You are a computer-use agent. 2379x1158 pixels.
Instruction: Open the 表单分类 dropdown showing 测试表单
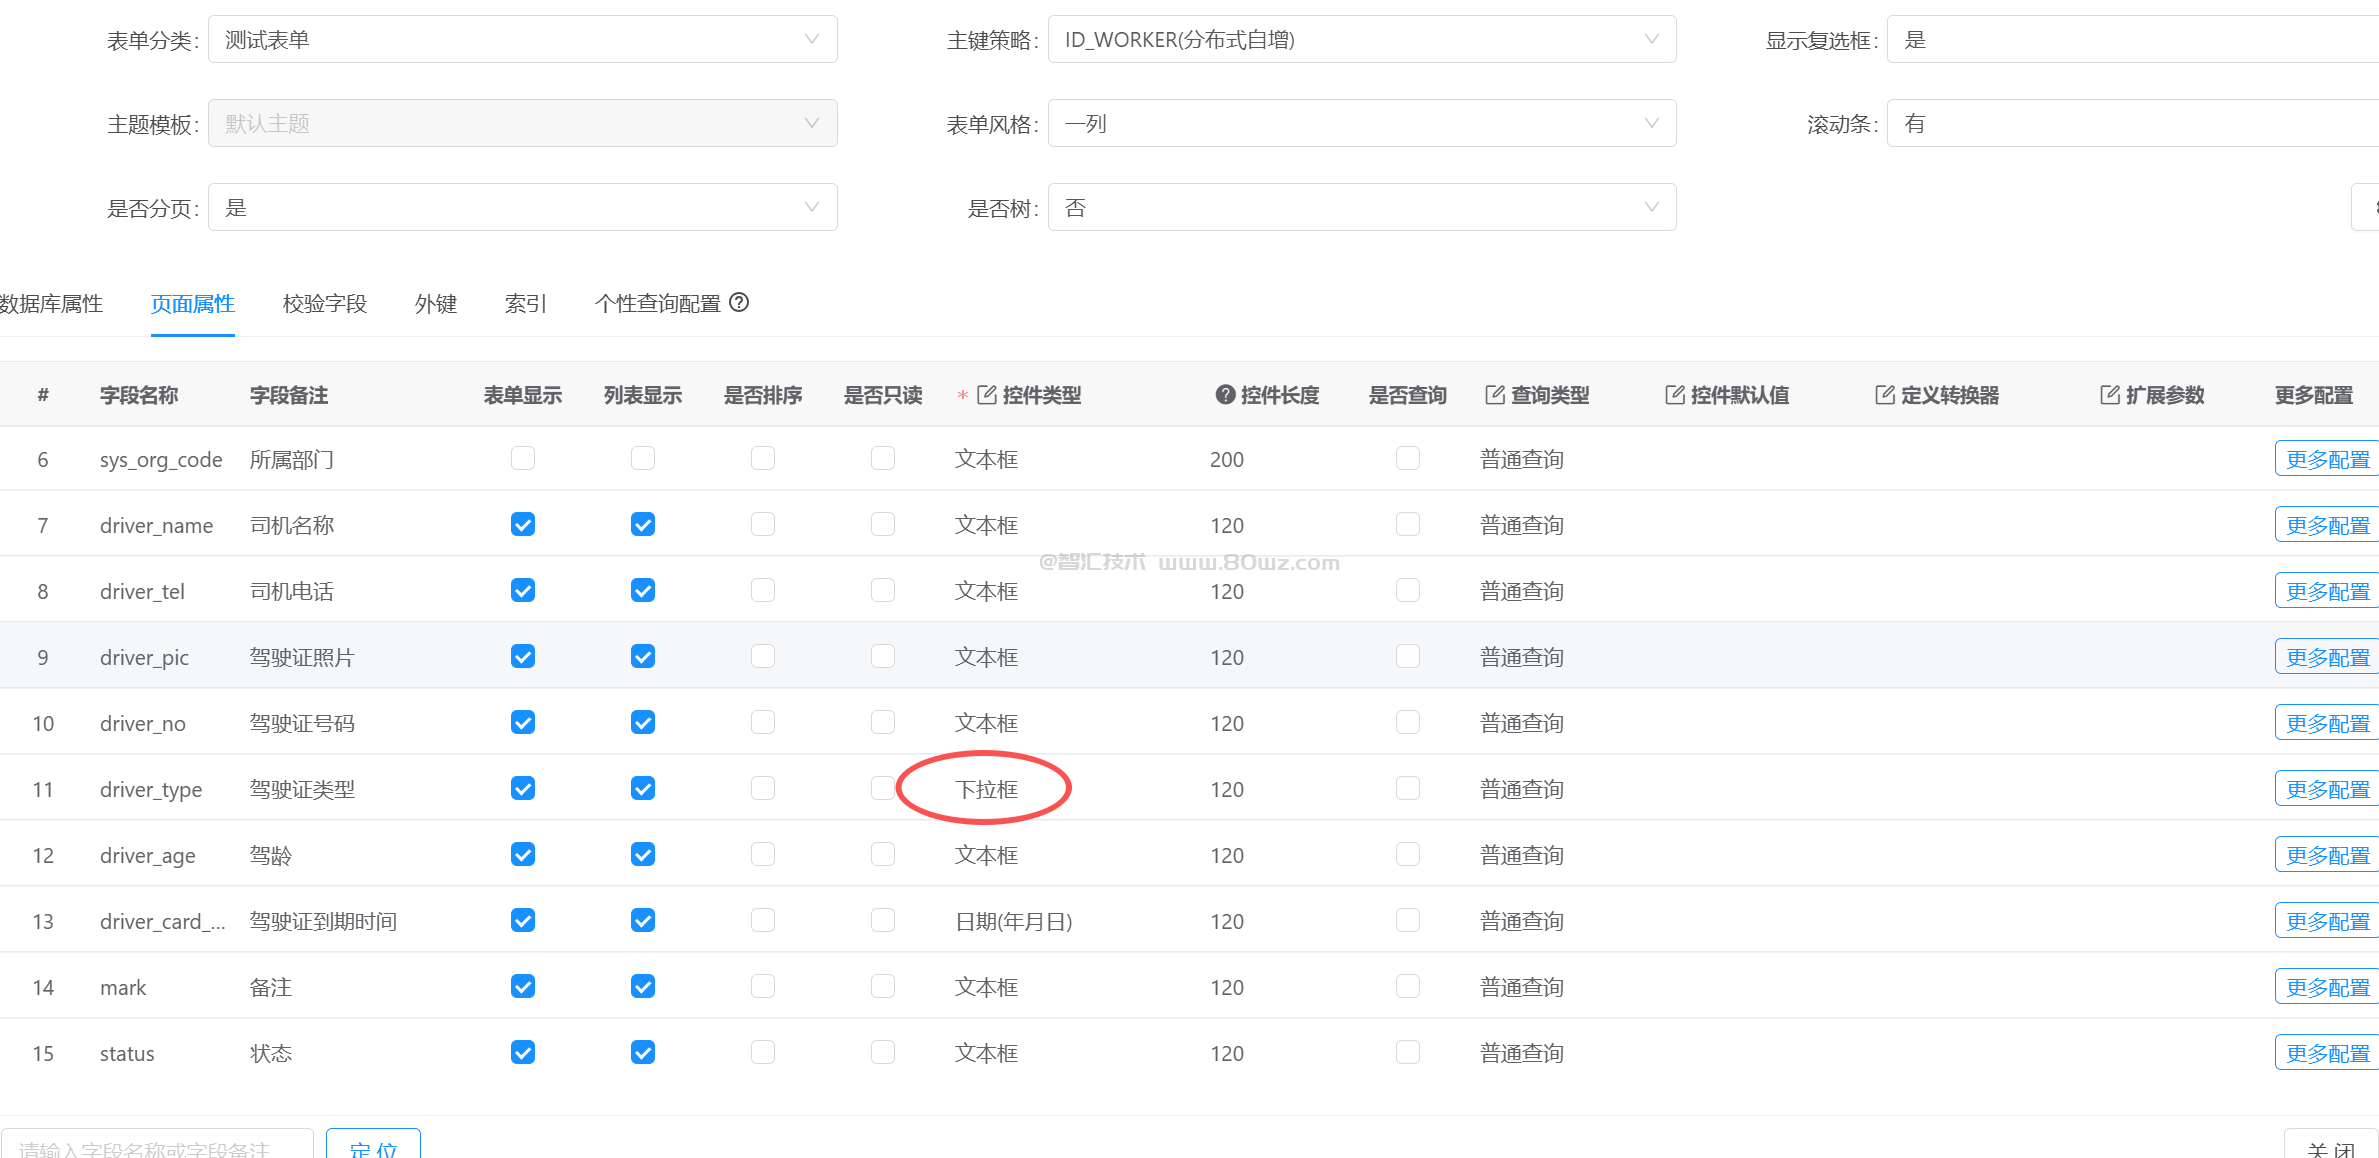point(522,39)
